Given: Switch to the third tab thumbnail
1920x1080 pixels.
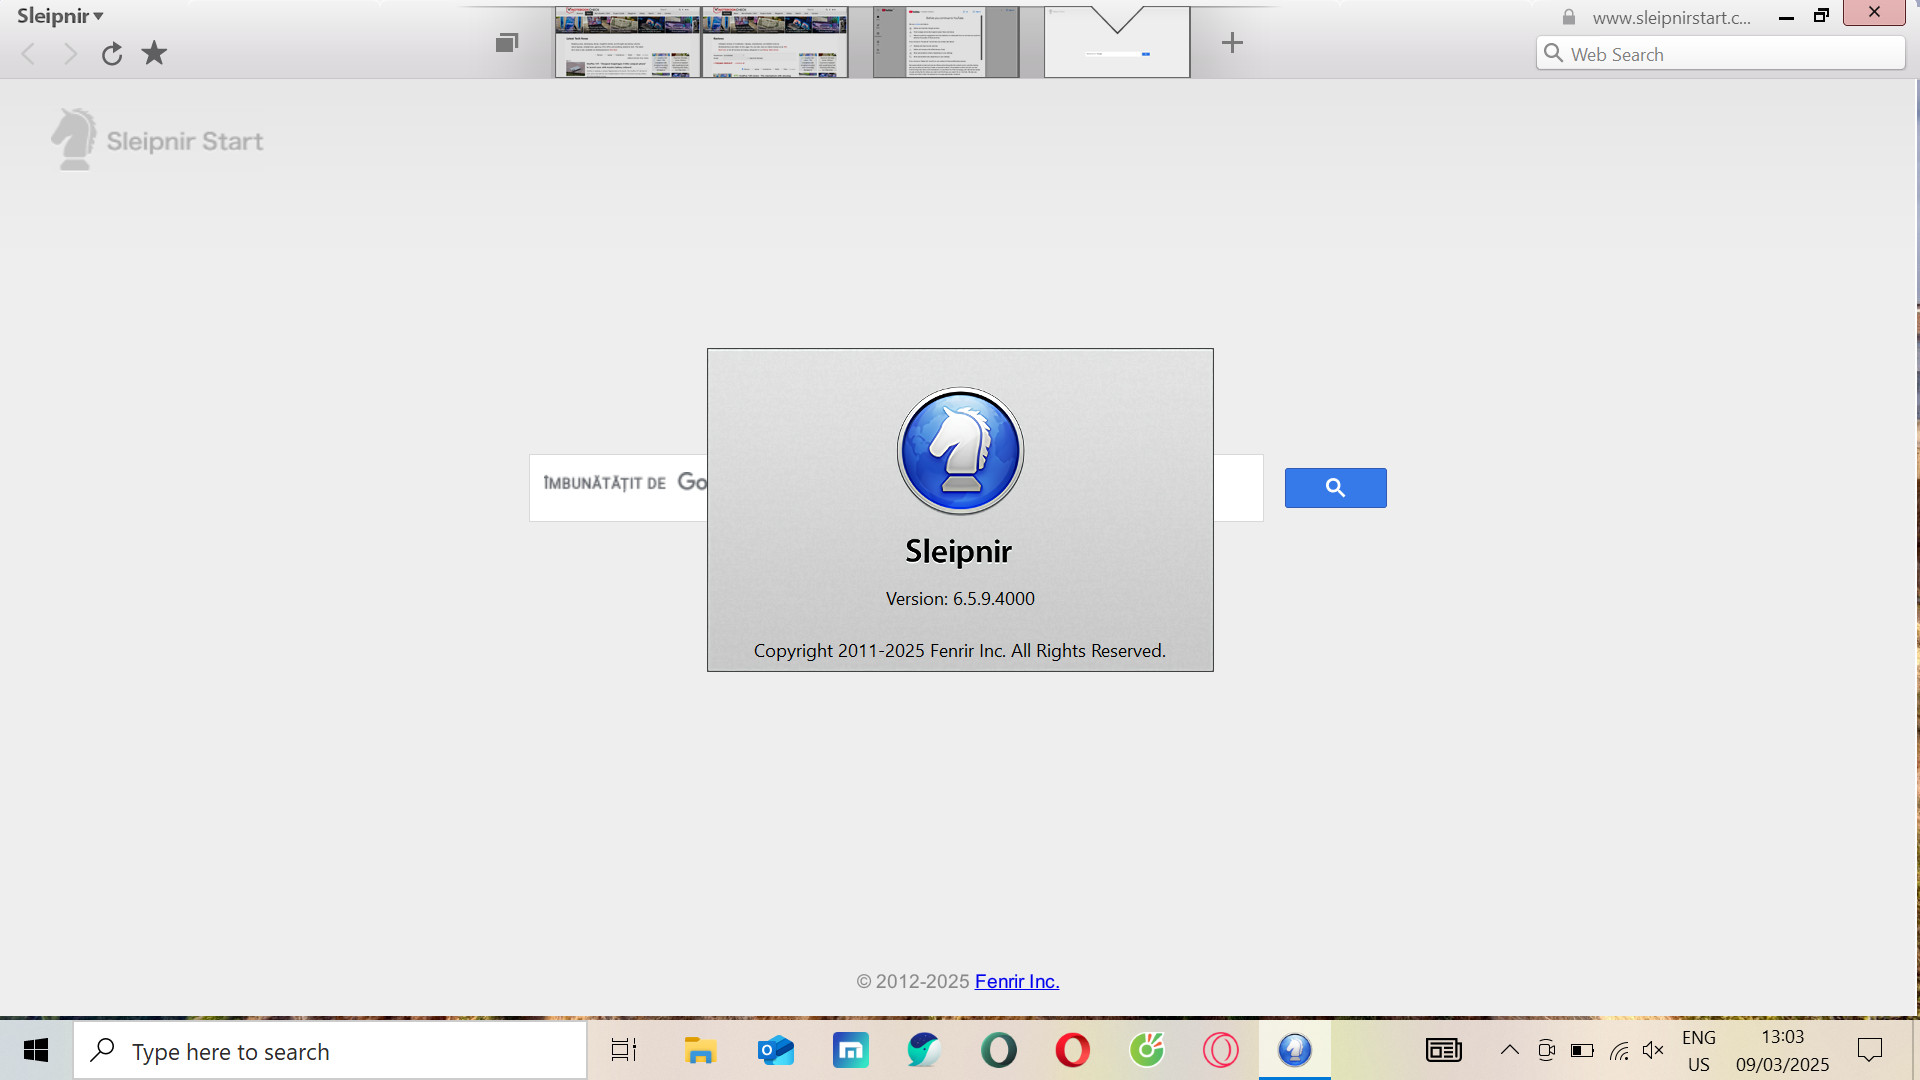Looking at the screenshot, I should (945, 42).
